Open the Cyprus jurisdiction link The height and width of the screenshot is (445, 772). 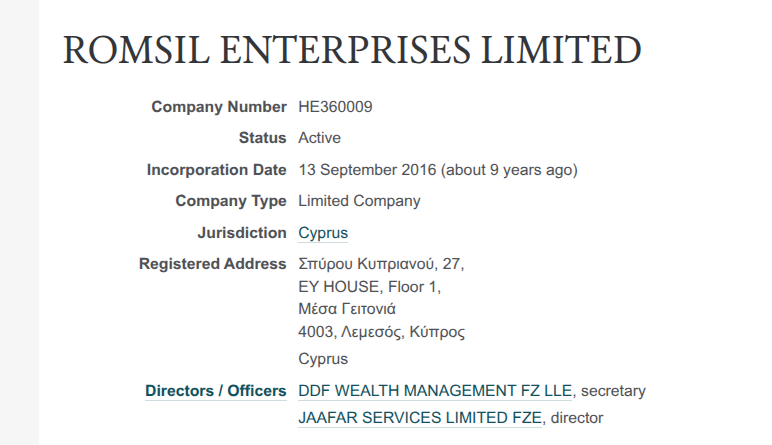tap(323, 233)
